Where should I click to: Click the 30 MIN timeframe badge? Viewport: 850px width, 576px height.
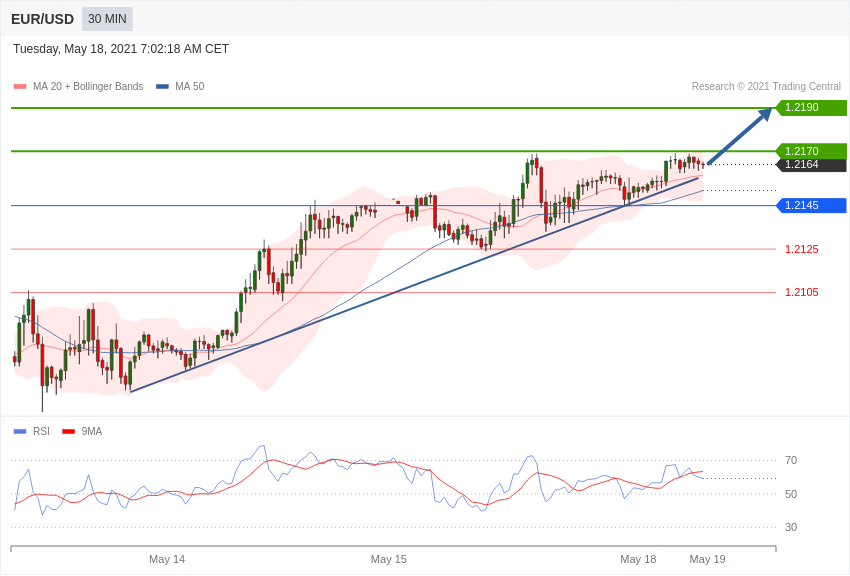click(107, 19)
